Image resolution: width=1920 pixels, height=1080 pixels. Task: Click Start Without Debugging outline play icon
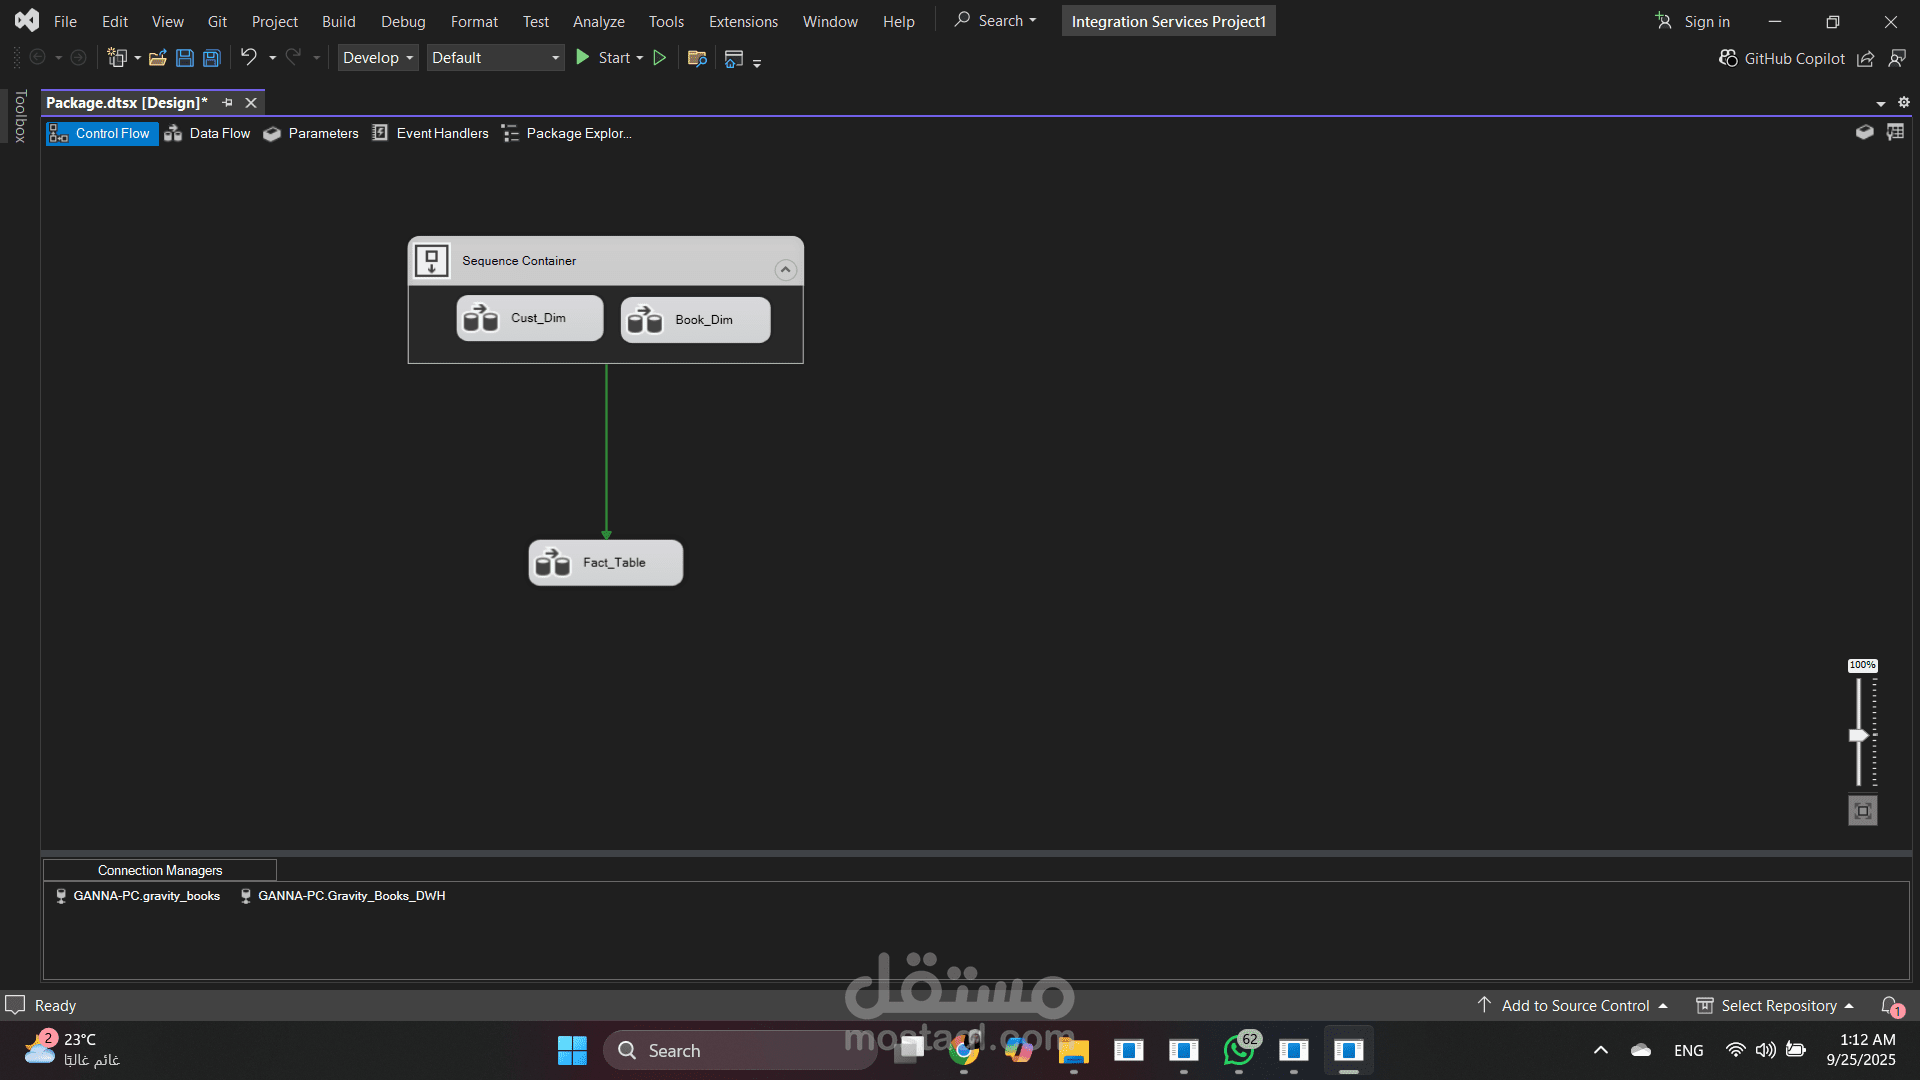[x=660, y=58]
